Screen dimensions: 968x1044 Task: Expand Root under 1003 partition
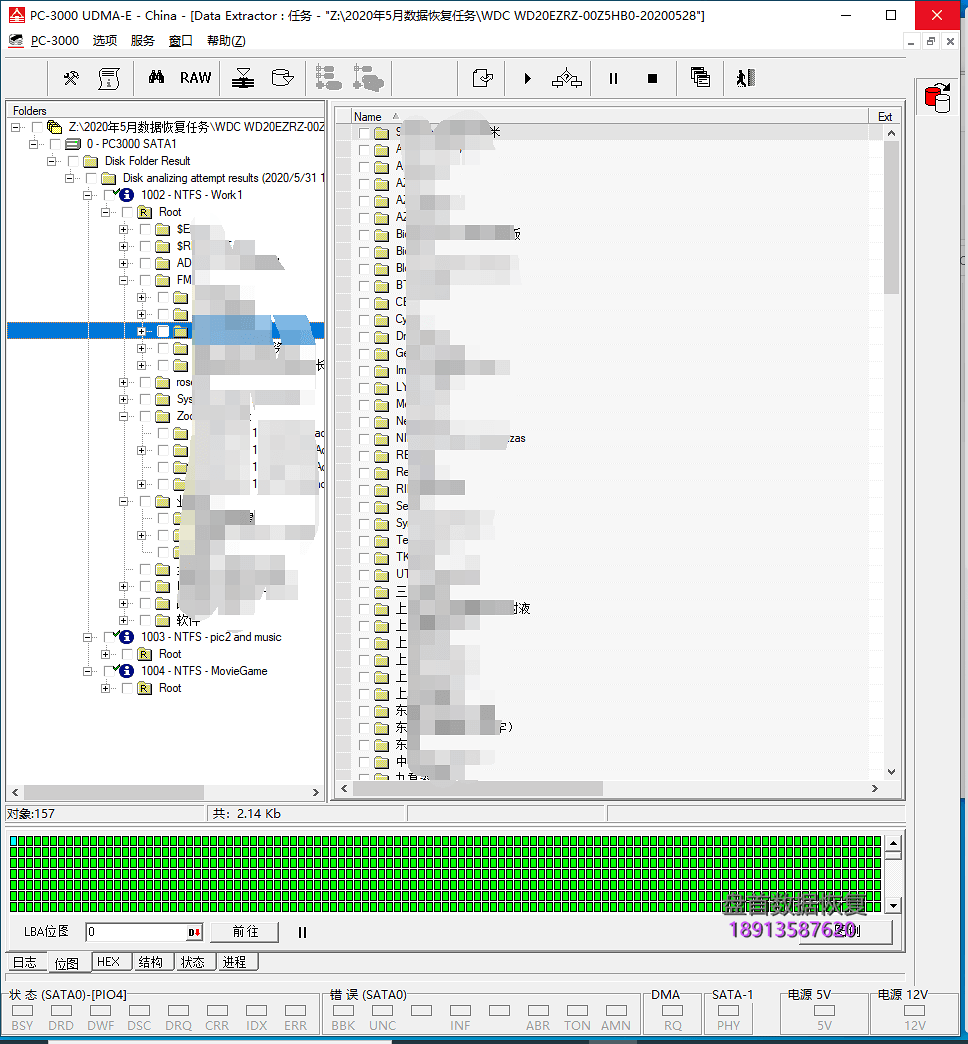click(x=105, y=654)
